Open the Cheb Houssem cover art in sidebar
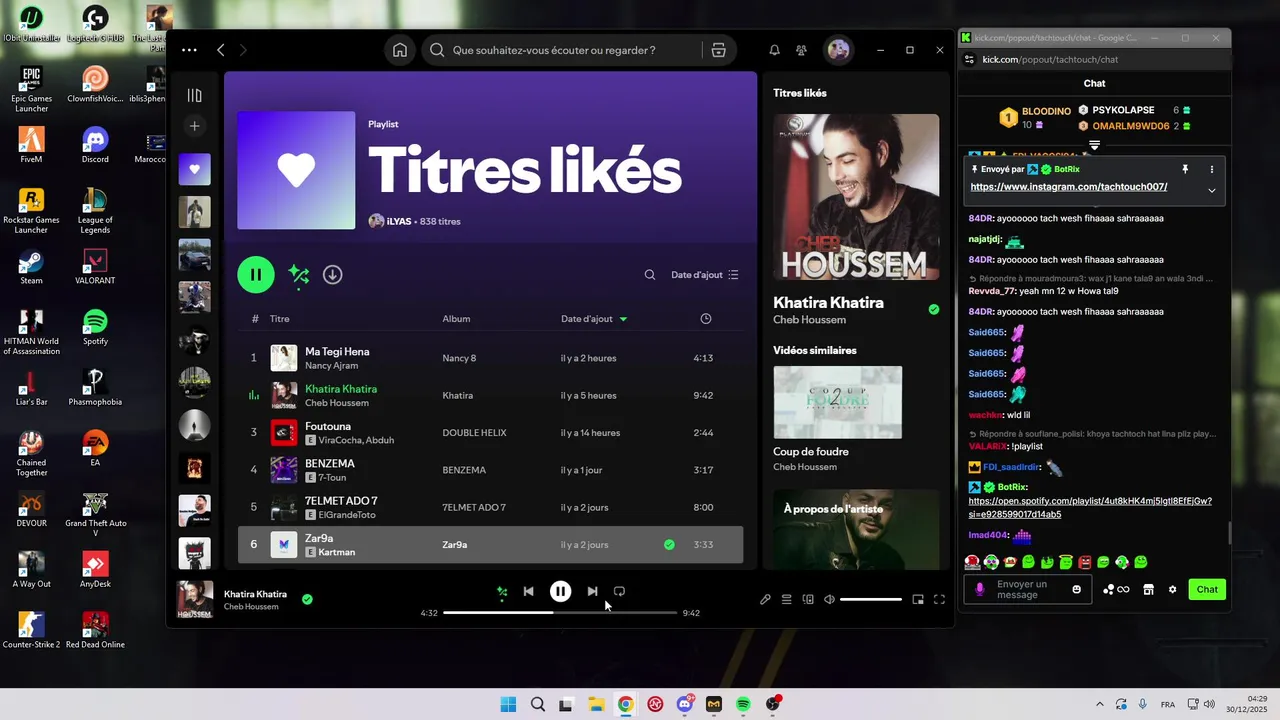The width and height of the screenshot is (1280, 720). pyautogui.click(x=856, y=197)
